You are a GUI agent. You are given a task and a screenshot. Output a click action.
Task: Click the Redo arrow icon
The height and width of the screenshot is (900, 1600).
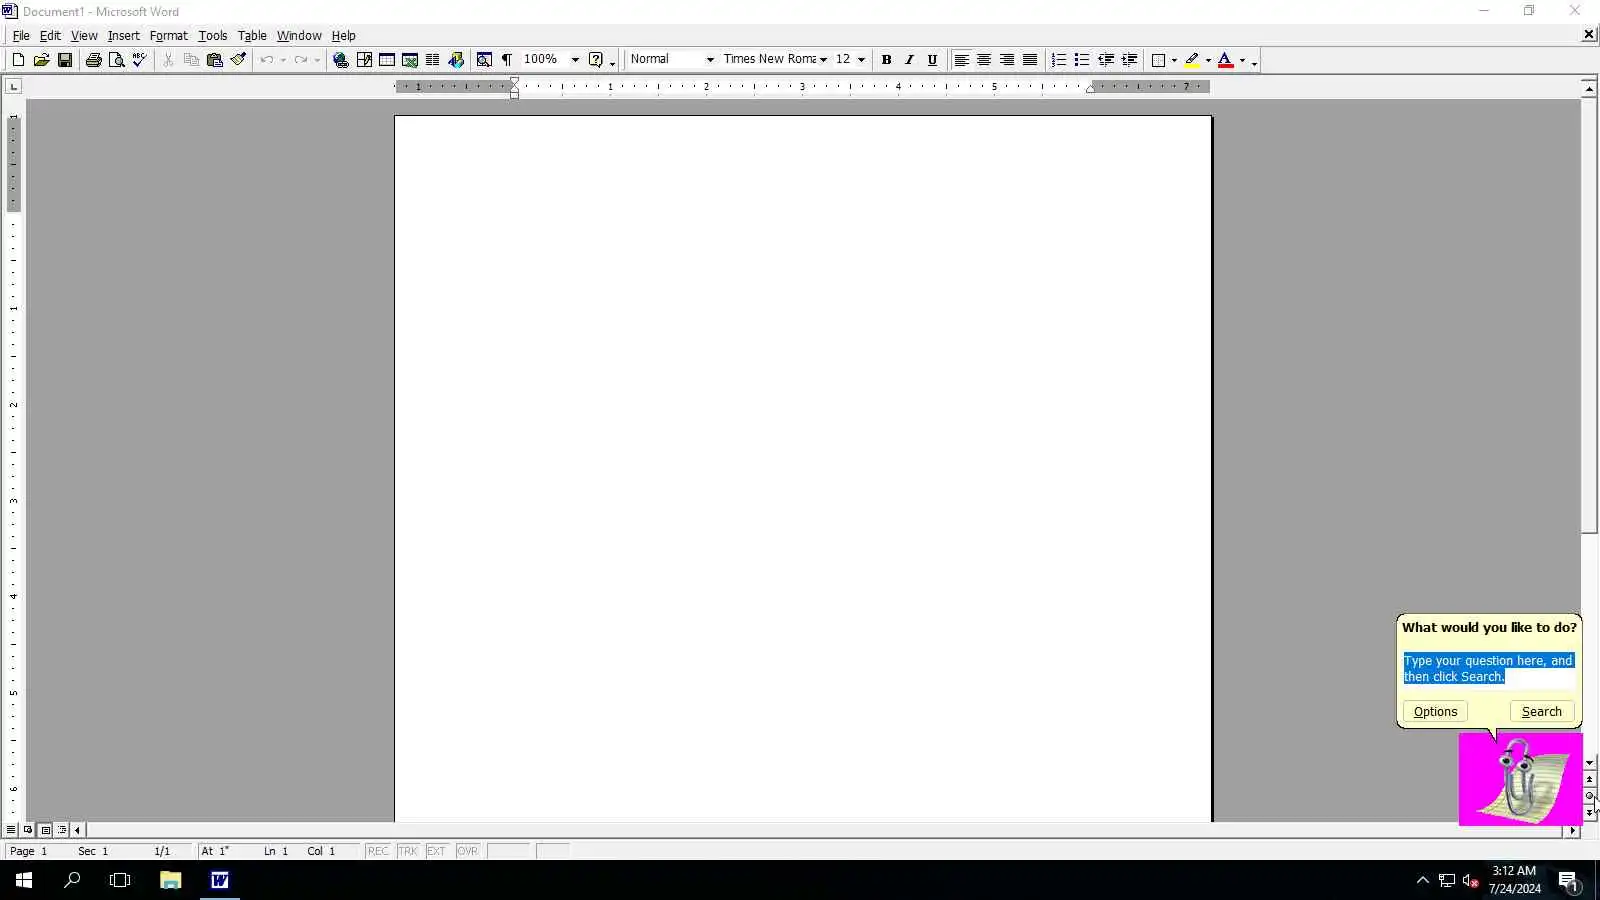[x=301, y=60]
